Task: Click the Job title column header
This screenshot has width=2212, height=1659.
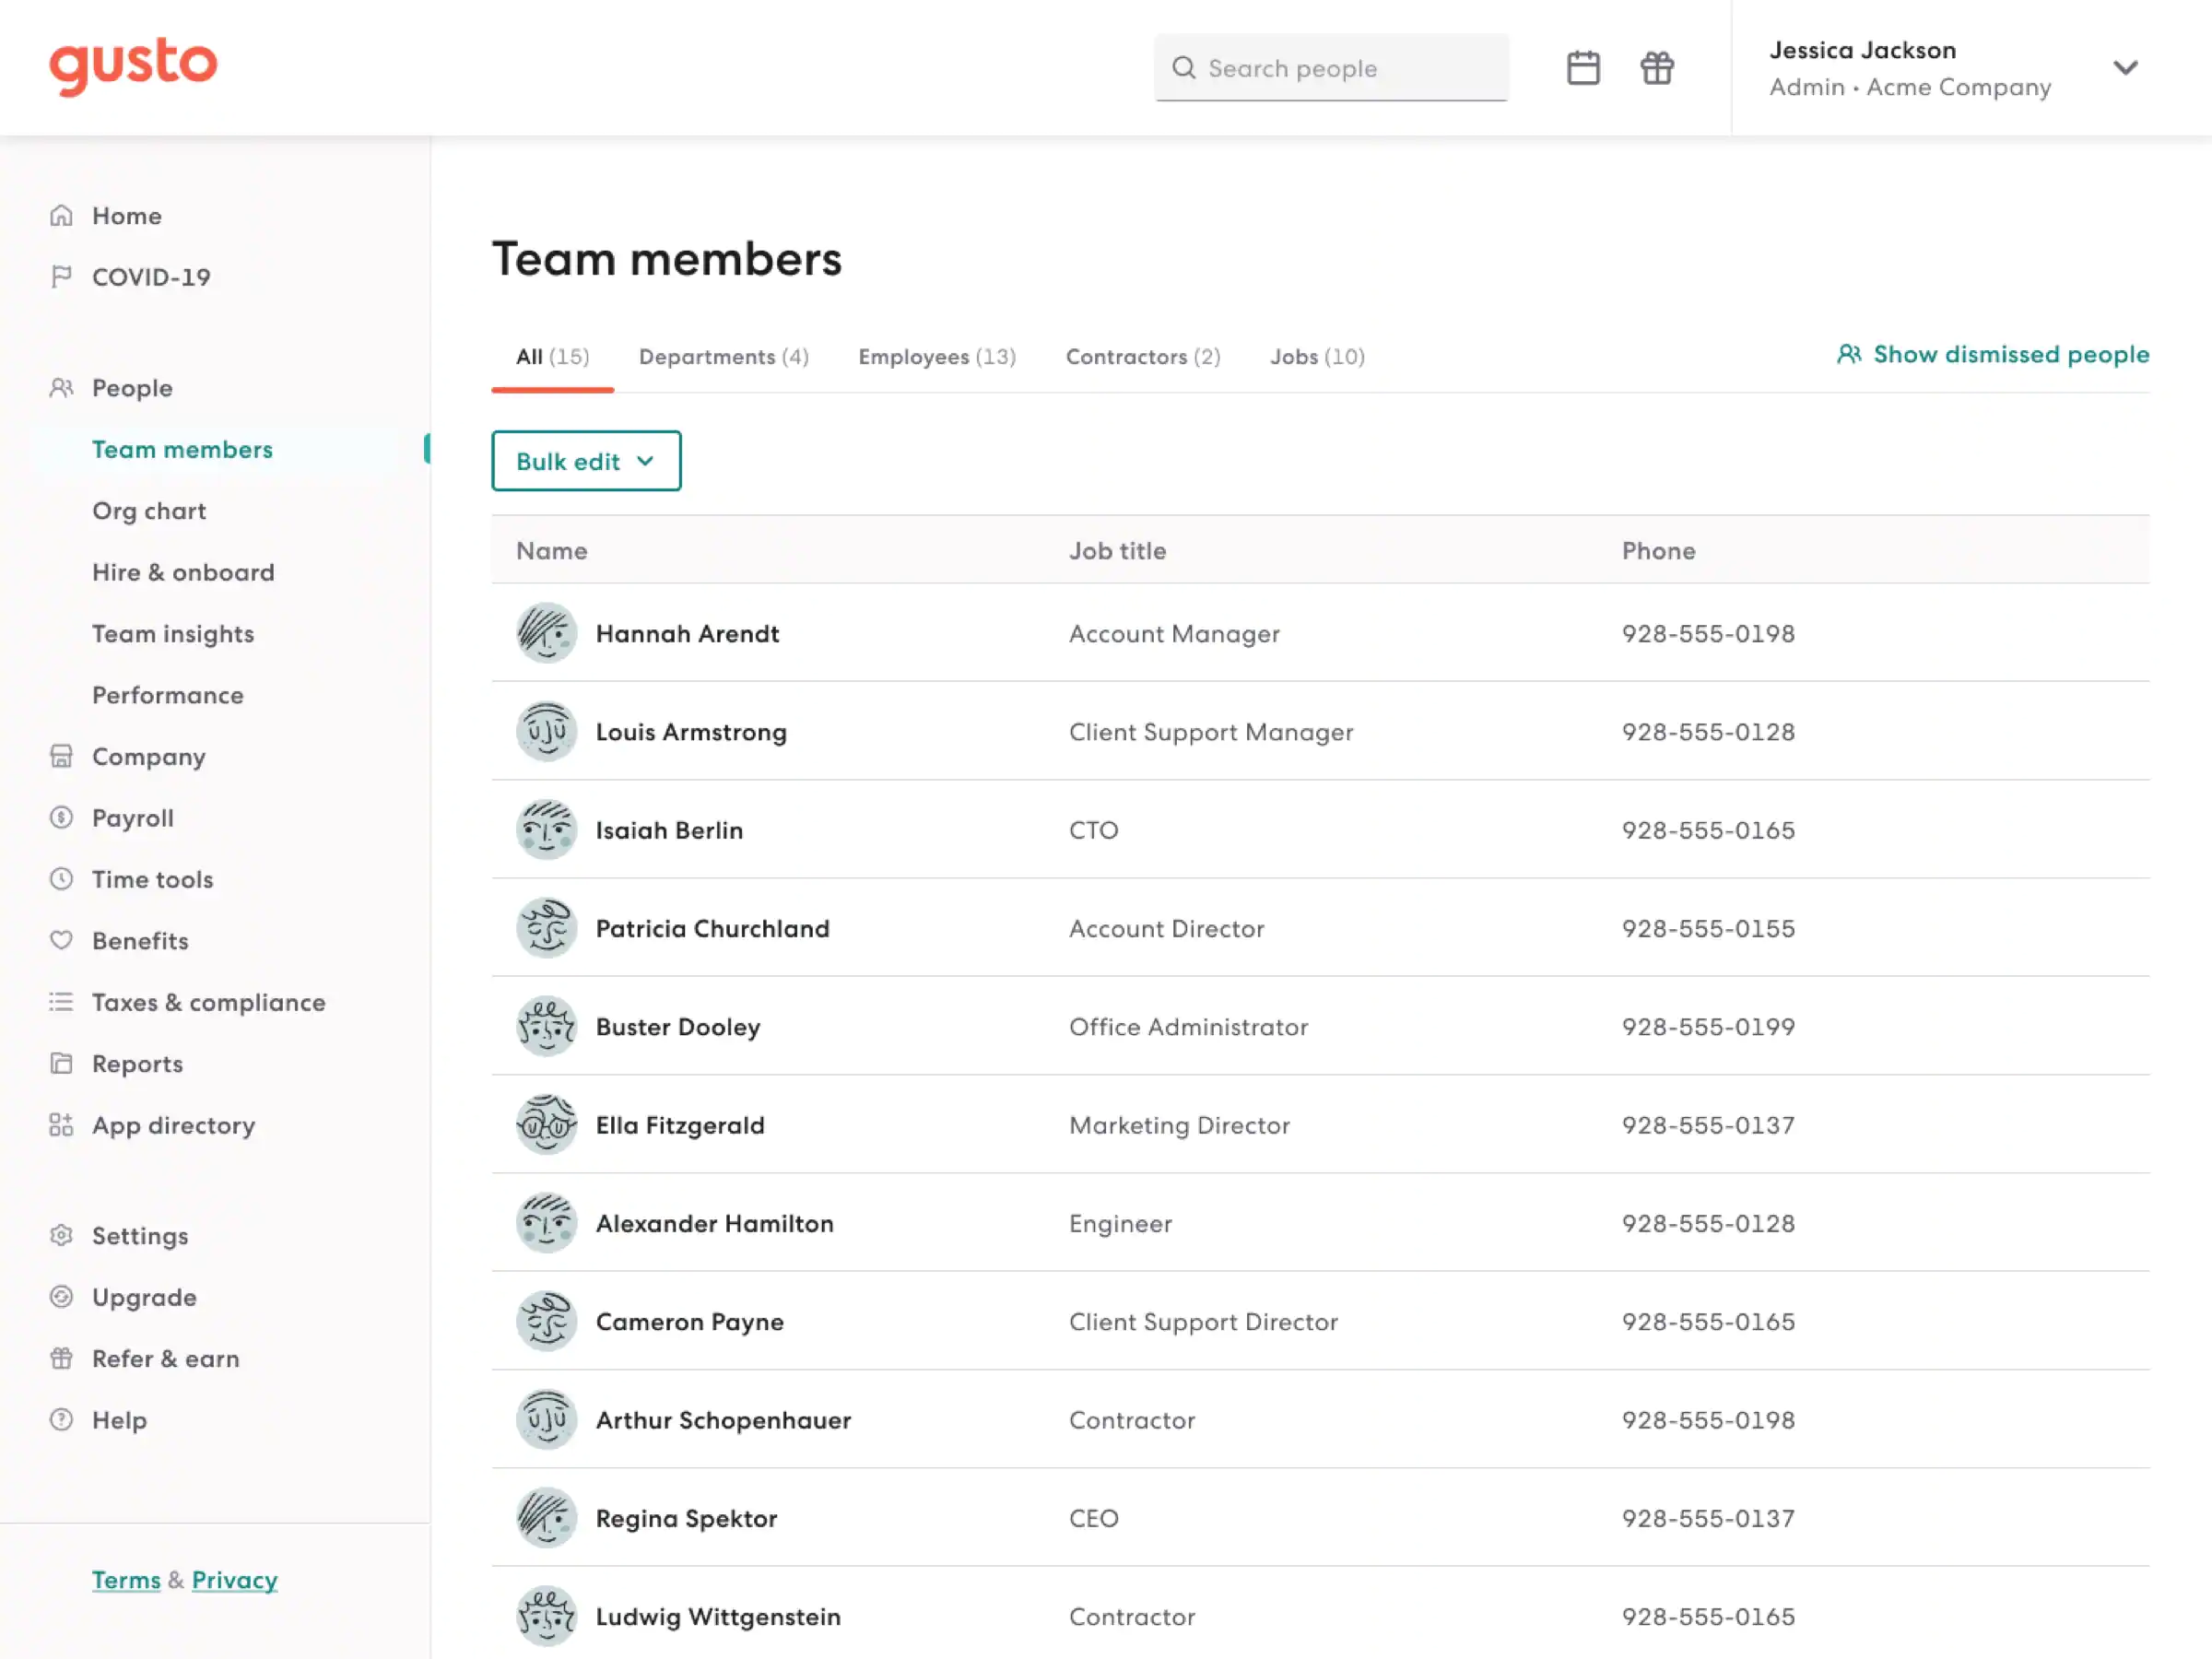Action: (1117, 551)
